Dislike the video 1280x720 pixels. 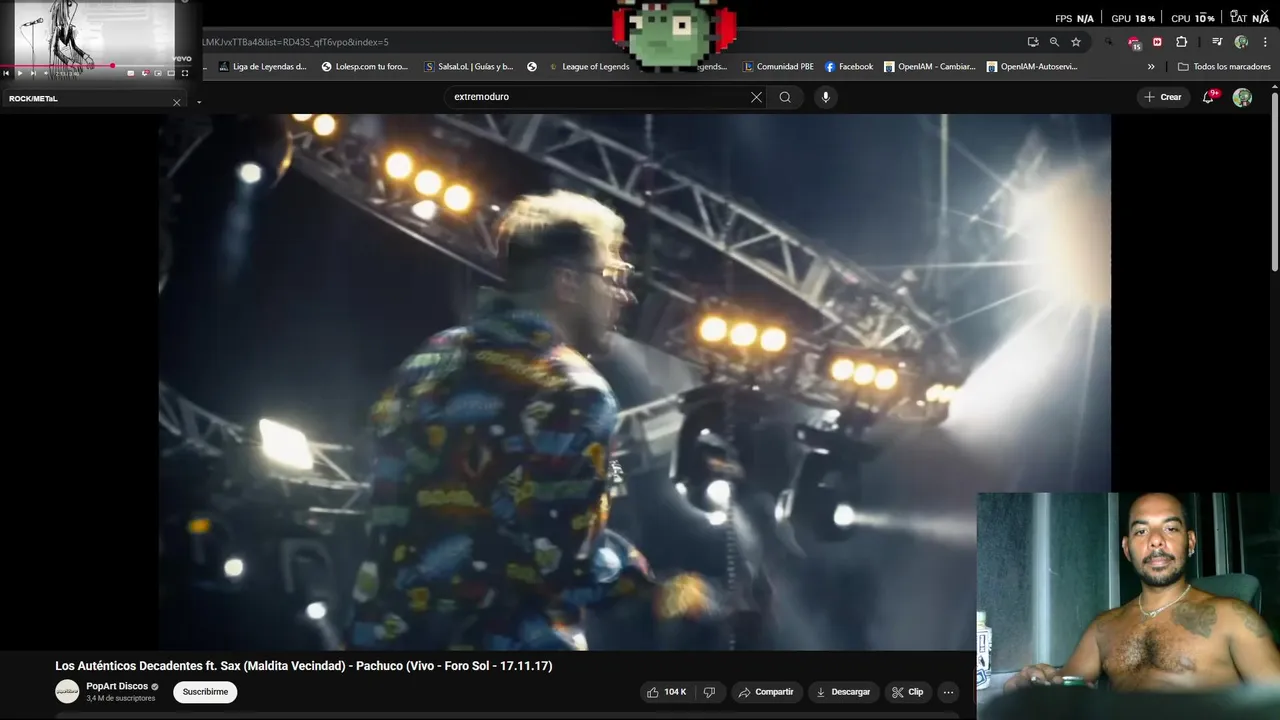click(x=709, y=692)
